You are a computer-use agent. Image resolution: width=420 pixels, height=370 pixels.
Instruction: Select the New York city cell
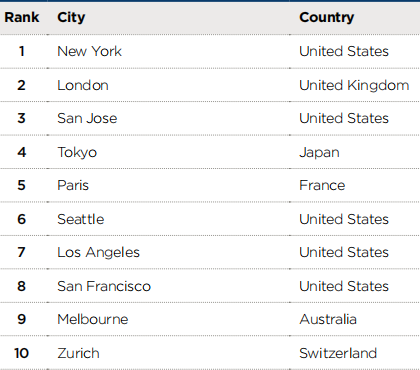pyautogui.click(x=89, y=51)
